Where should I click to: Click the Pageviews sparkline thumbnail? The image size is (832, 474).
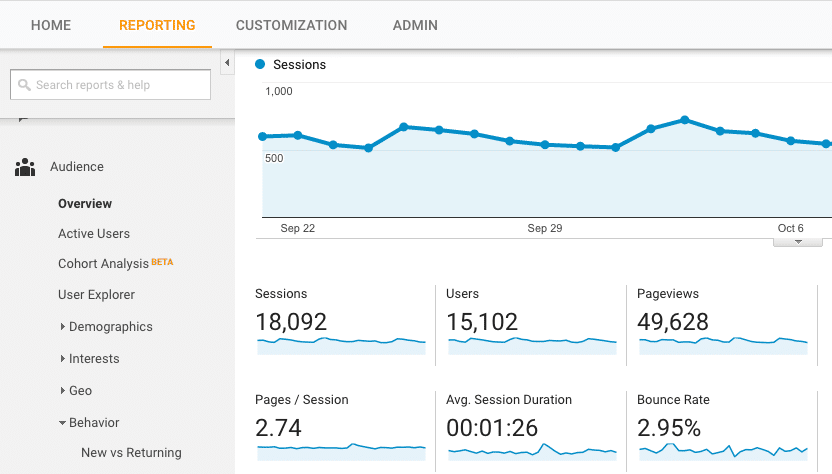(x=723, y=346)
